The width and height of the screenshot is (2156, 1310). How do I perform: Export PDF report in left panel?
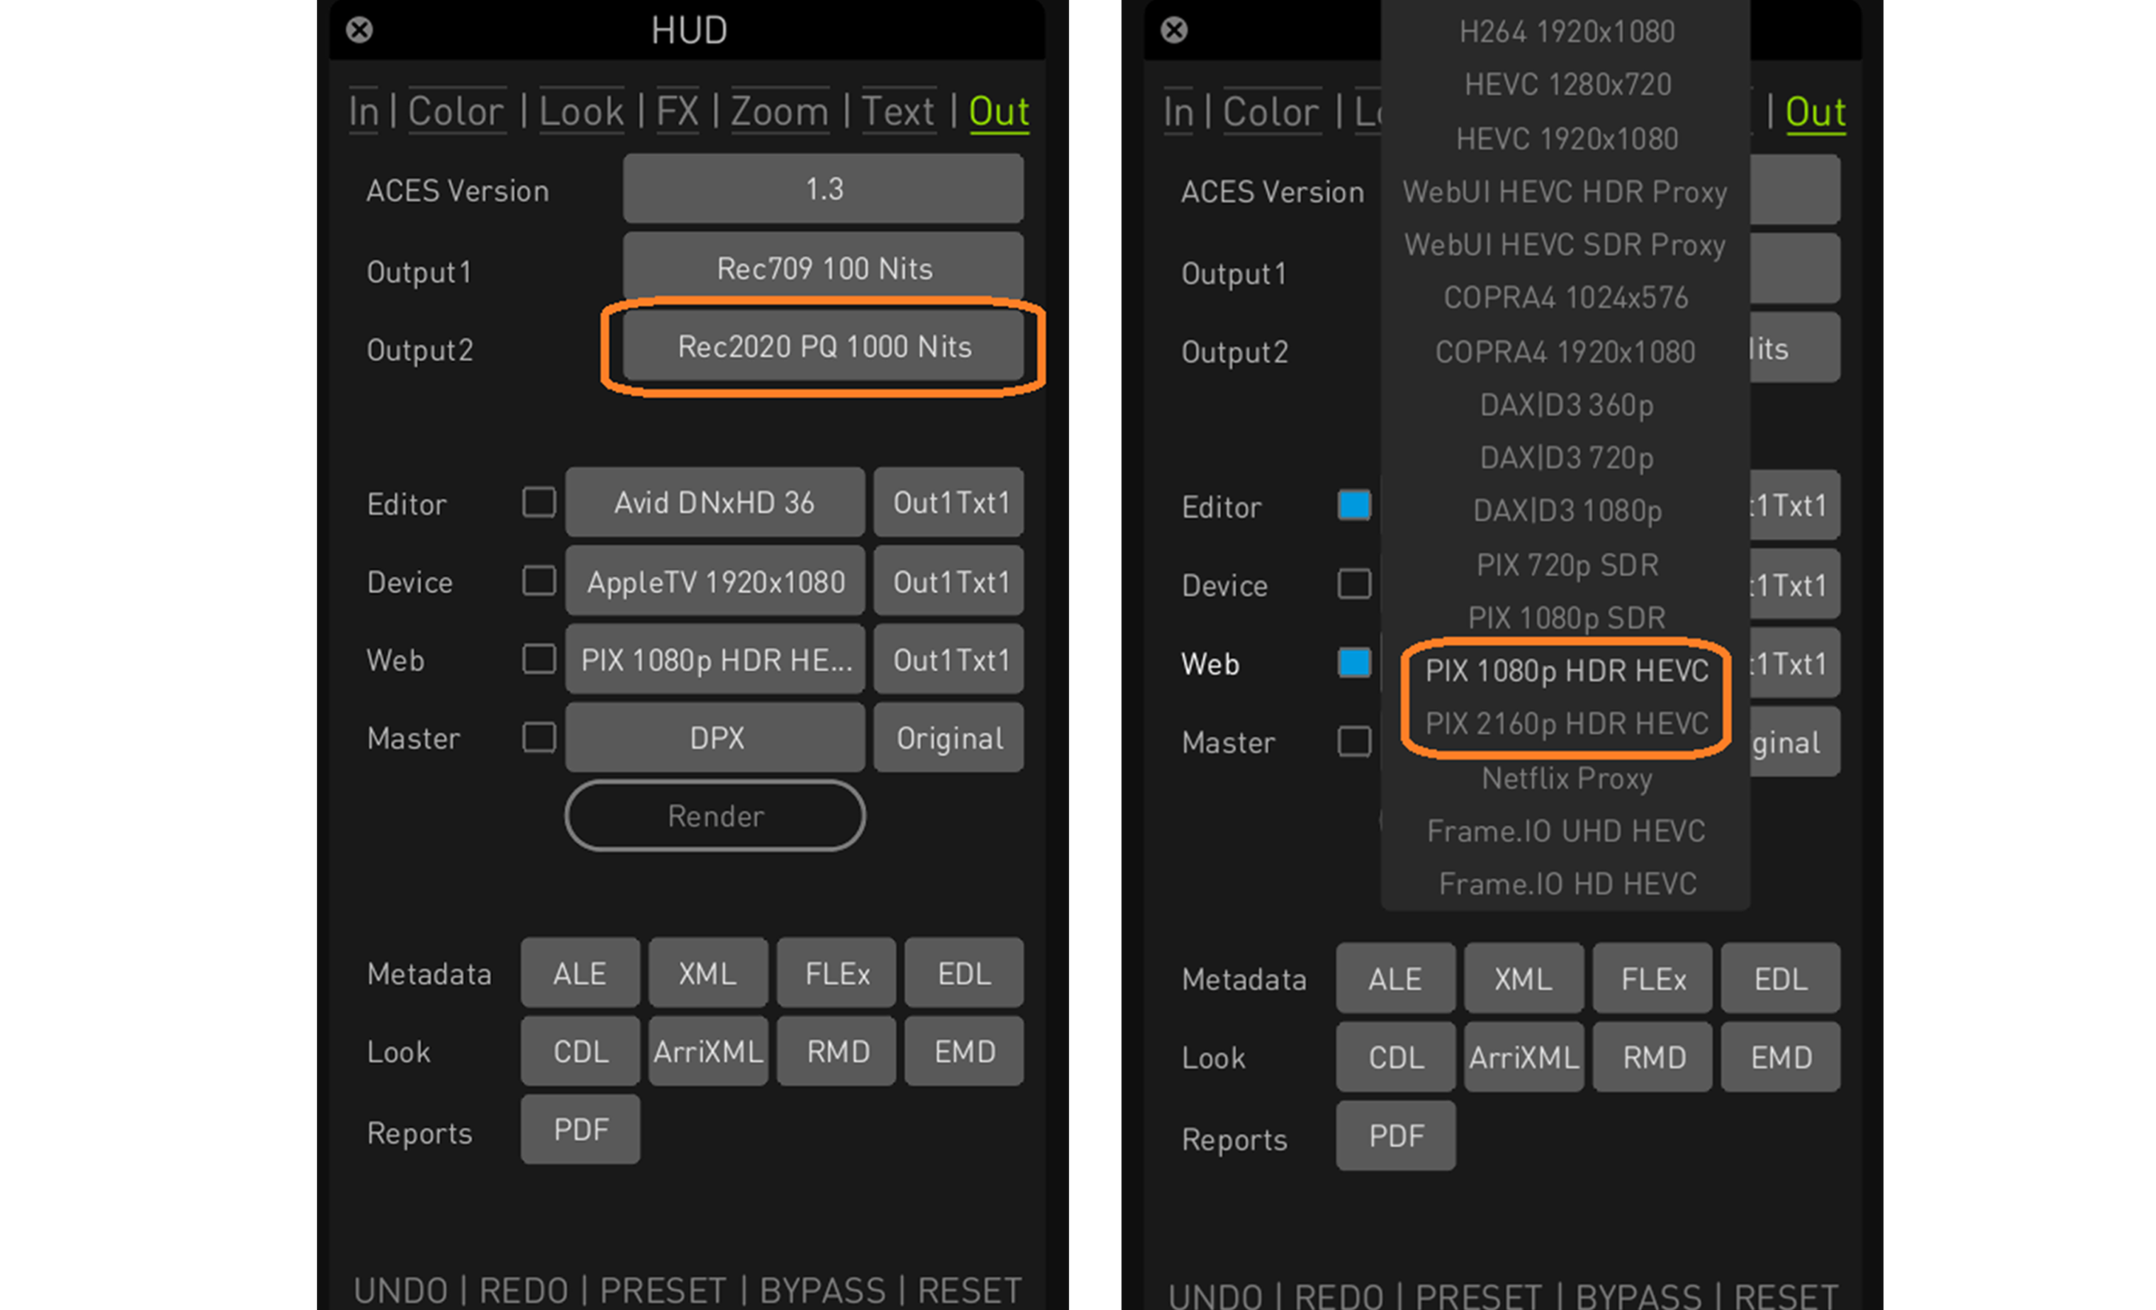580,1130
